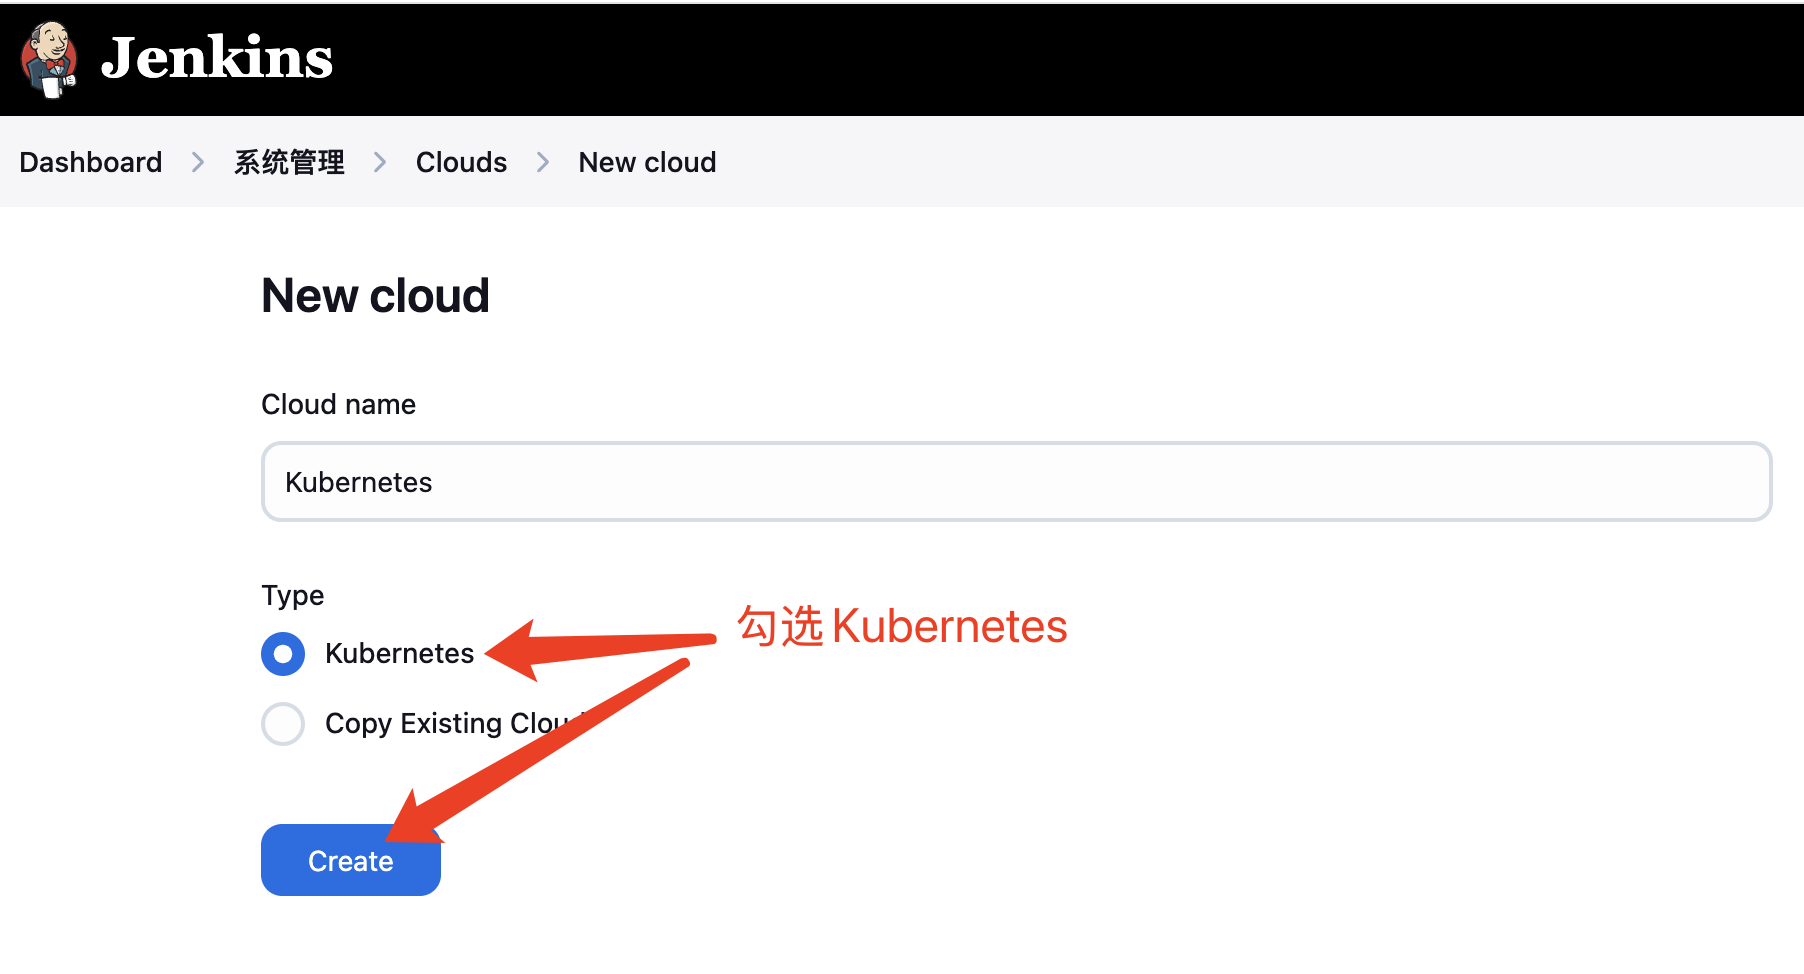Screen dimensions: 1804x974
Task: Click the Kubernetes type option label
Action: point(399,654)
